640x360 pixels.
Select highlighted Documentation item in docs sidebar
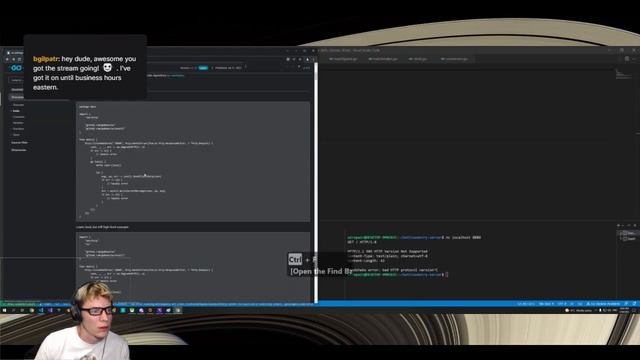click(17, 97)
